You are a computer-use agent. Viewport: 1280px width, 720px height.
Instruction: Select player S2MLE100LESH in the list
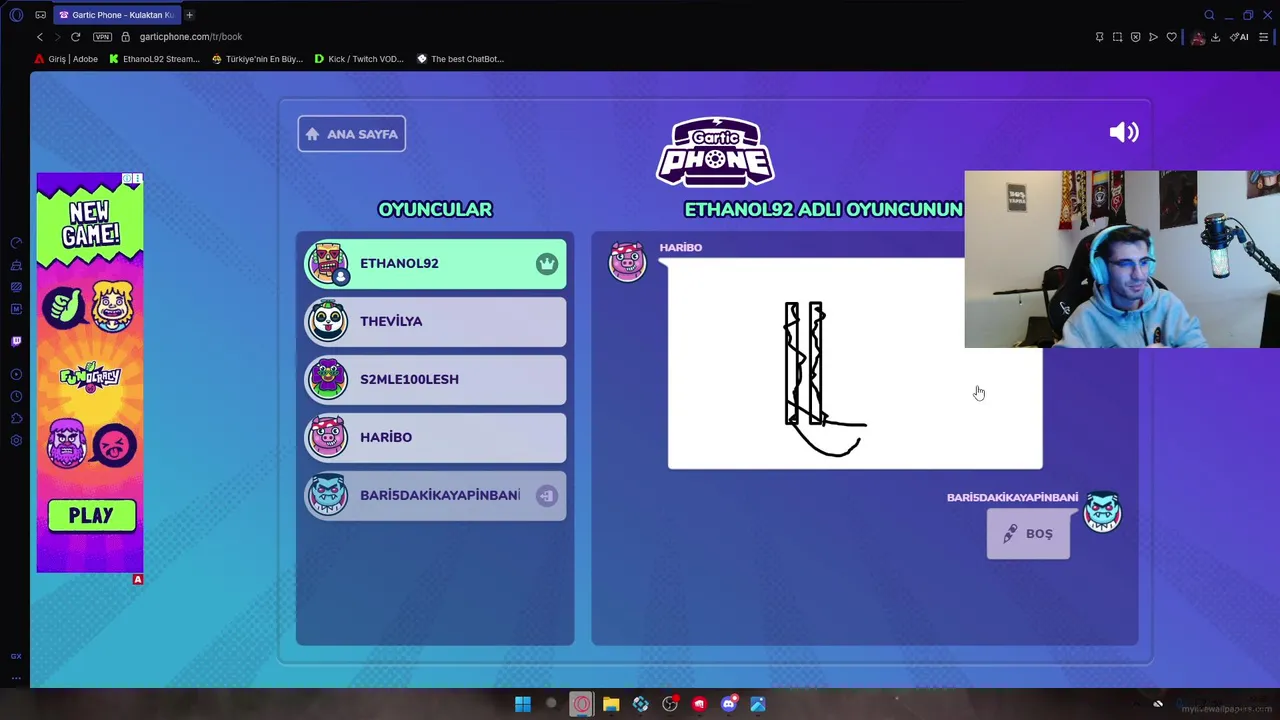tap(435, 380)
